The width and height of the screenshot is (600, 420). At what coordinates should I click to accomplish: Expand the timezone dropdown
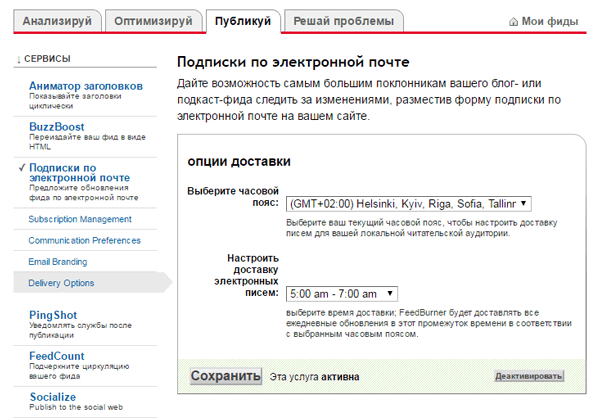tap(408, 203)
